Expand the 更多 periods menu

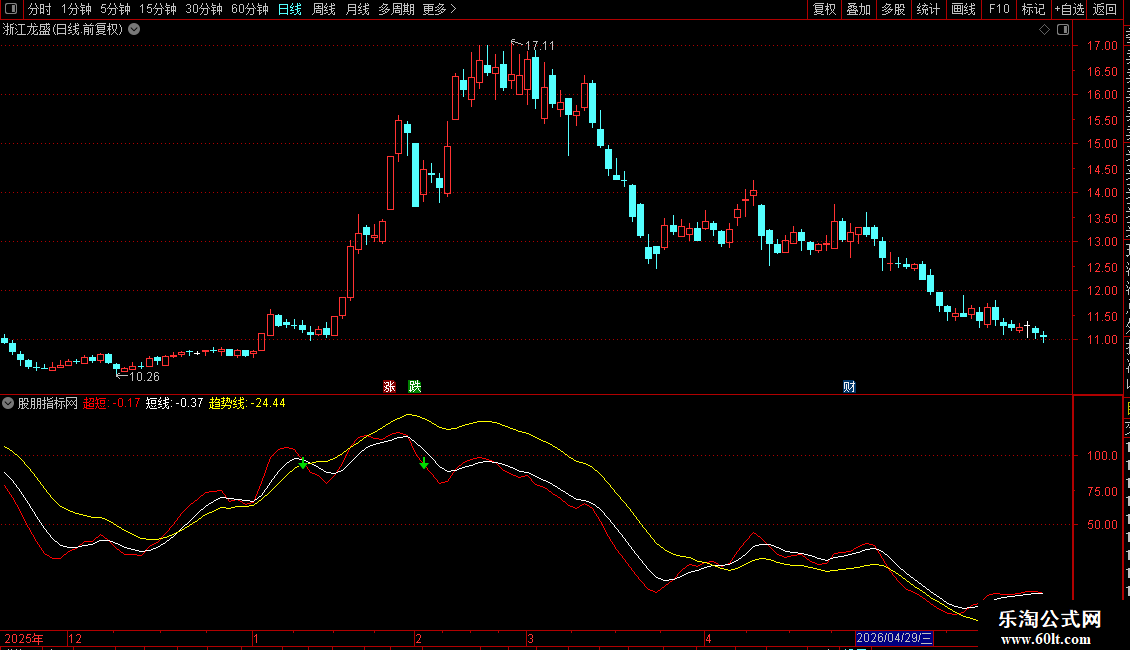(x=439, y=9)
